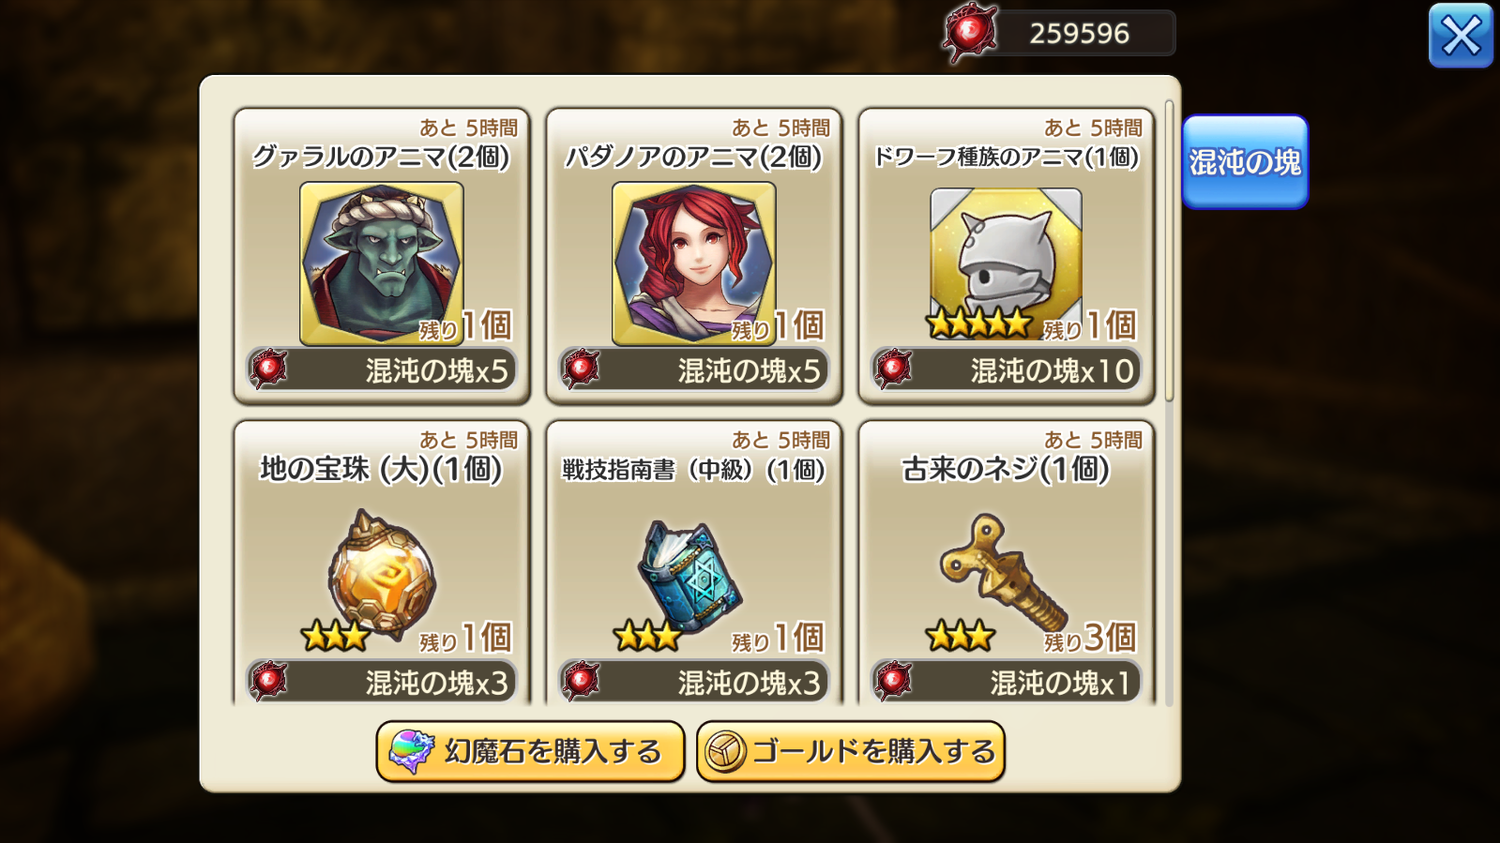
Task: Click the shop list vertical scrollbar
Action: 1169,250
